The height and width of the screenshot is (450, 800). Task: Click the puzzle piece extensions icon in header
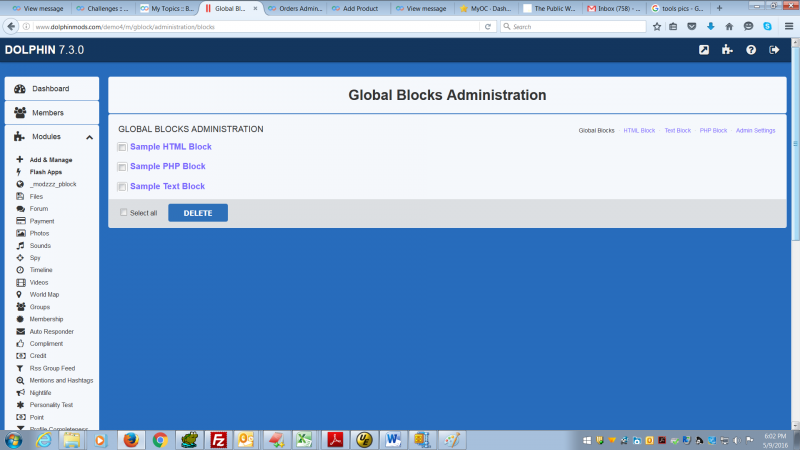[x=727, y=50]
